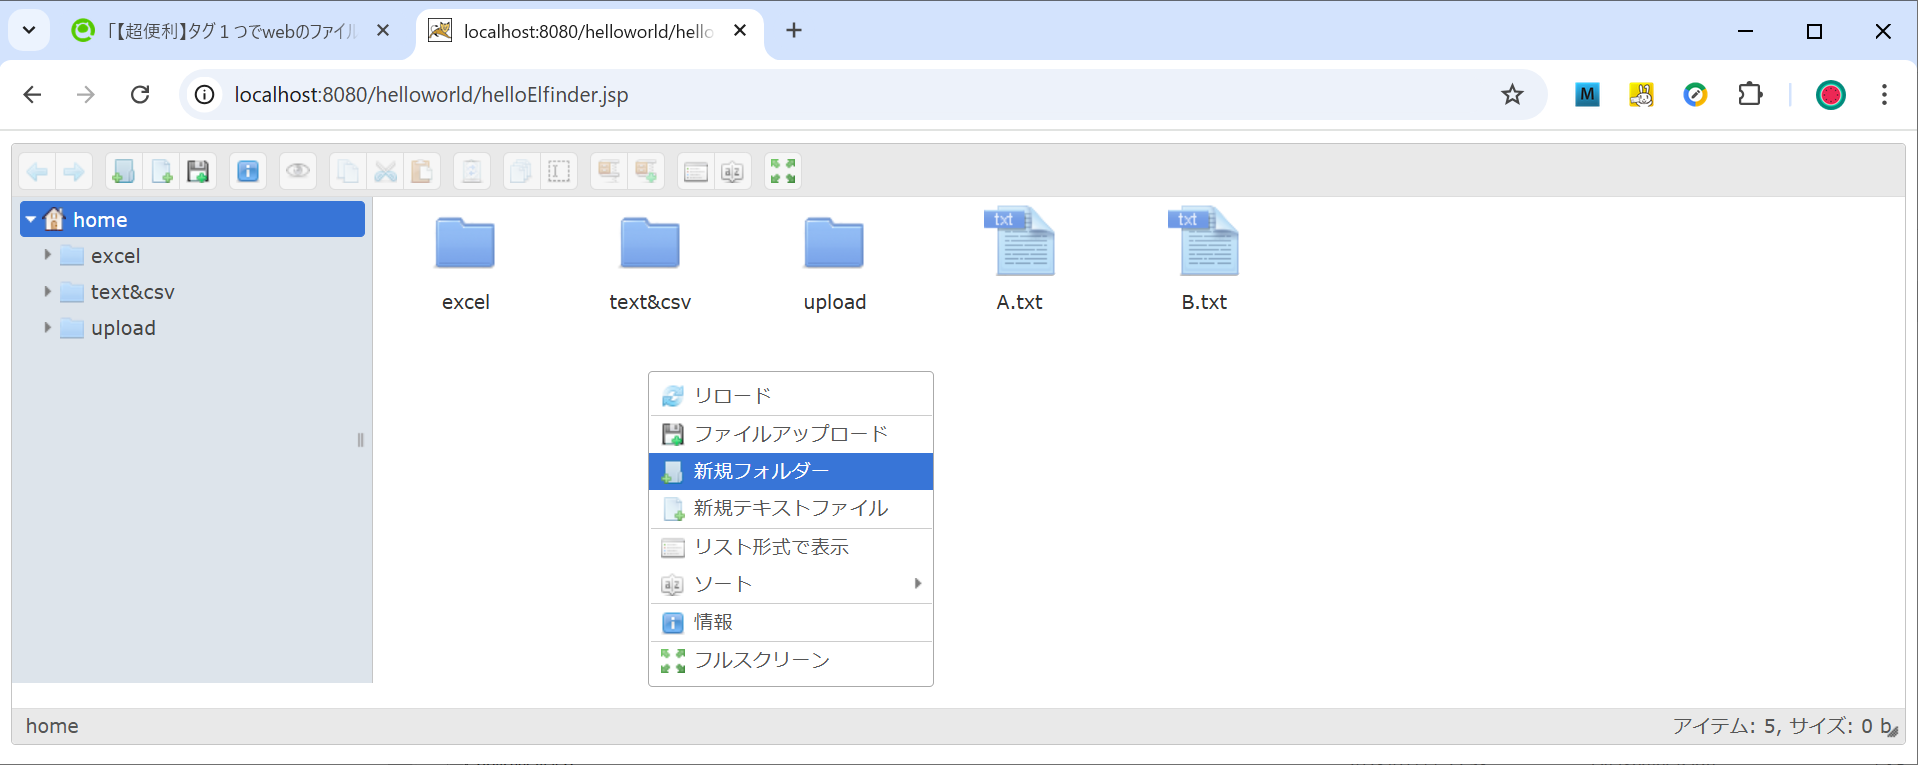Click the browser back button

[x=32, y=94]
